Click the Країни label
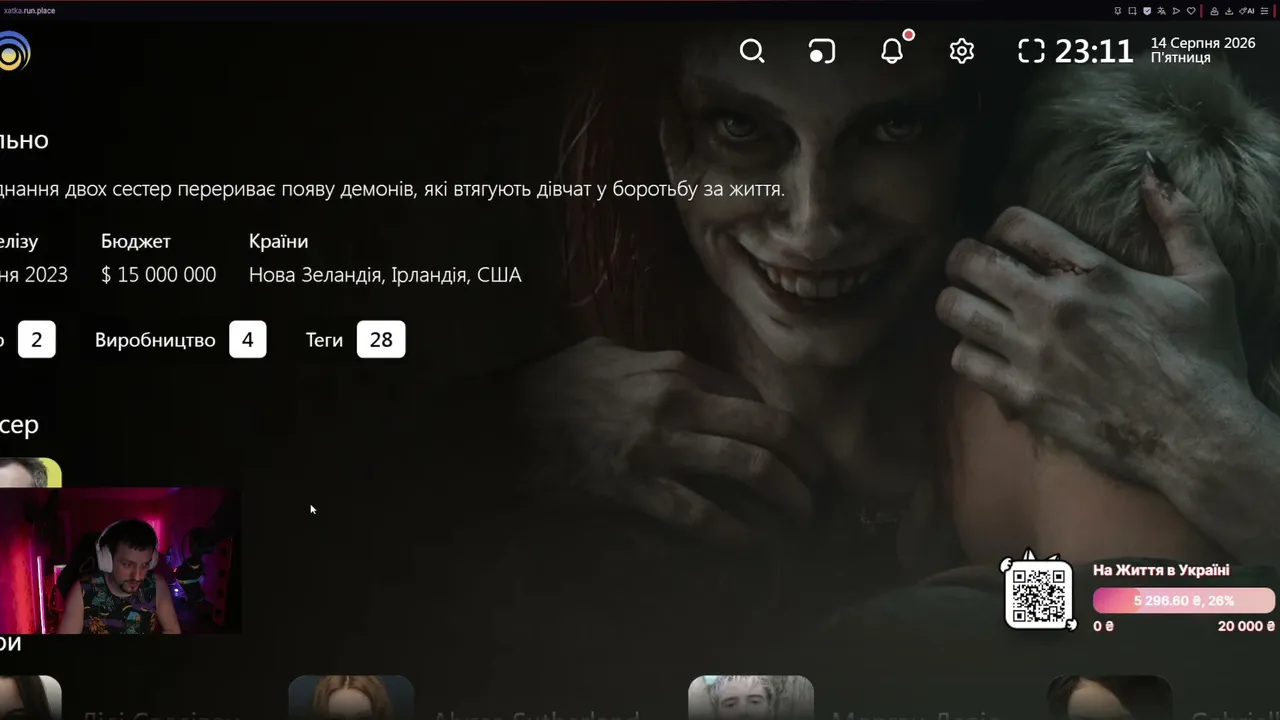The image size is (1280, 720). click(x=278, y=241)
